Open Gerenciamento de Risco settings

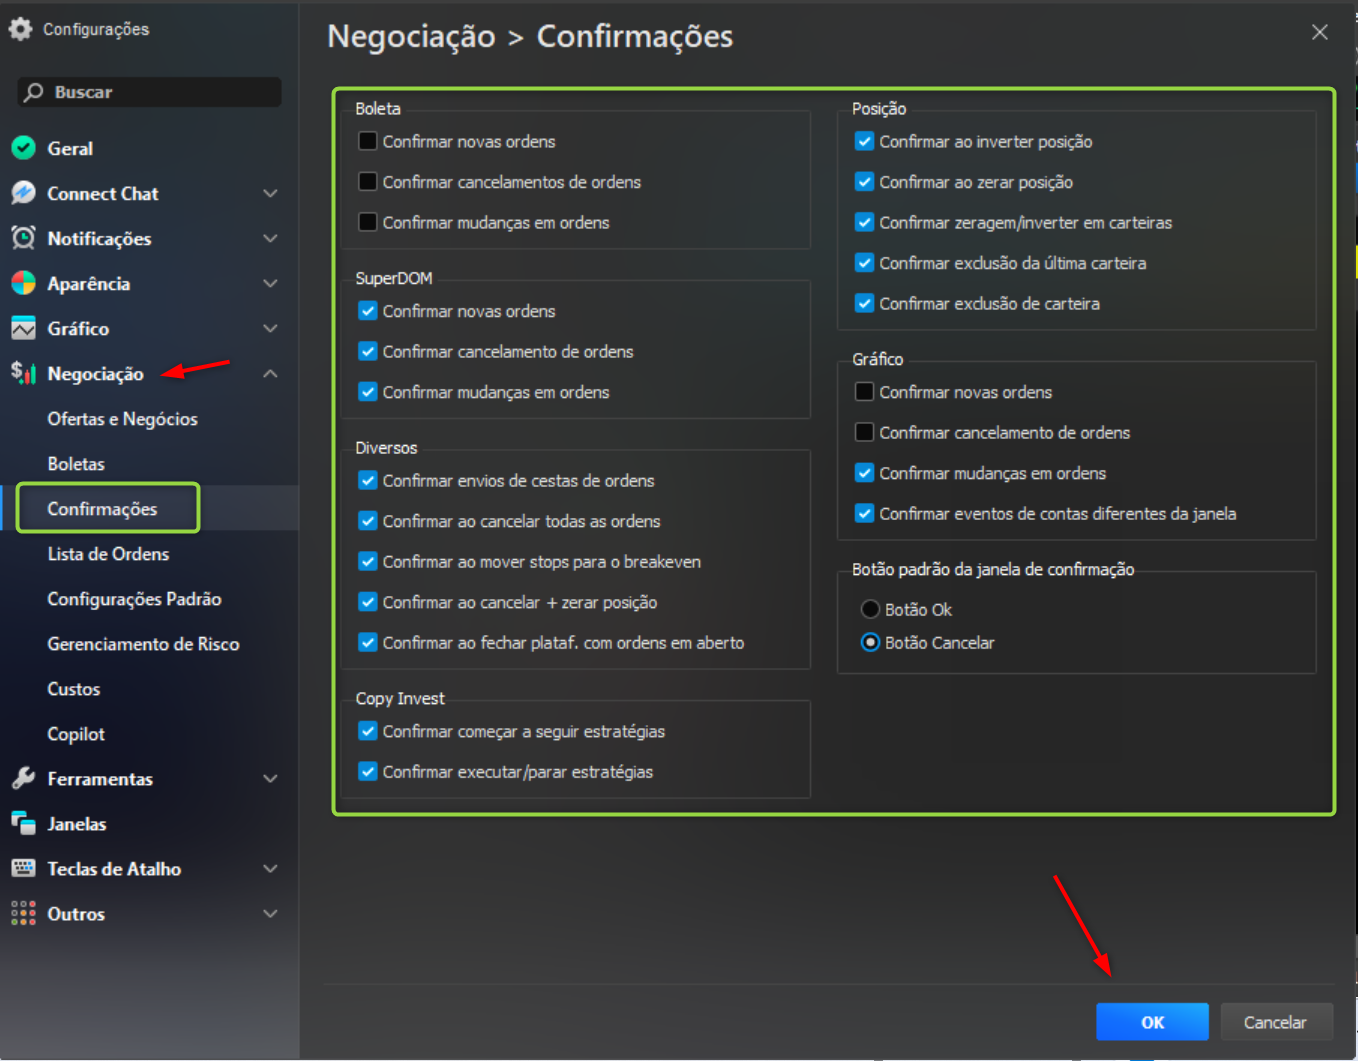point(143,644)
